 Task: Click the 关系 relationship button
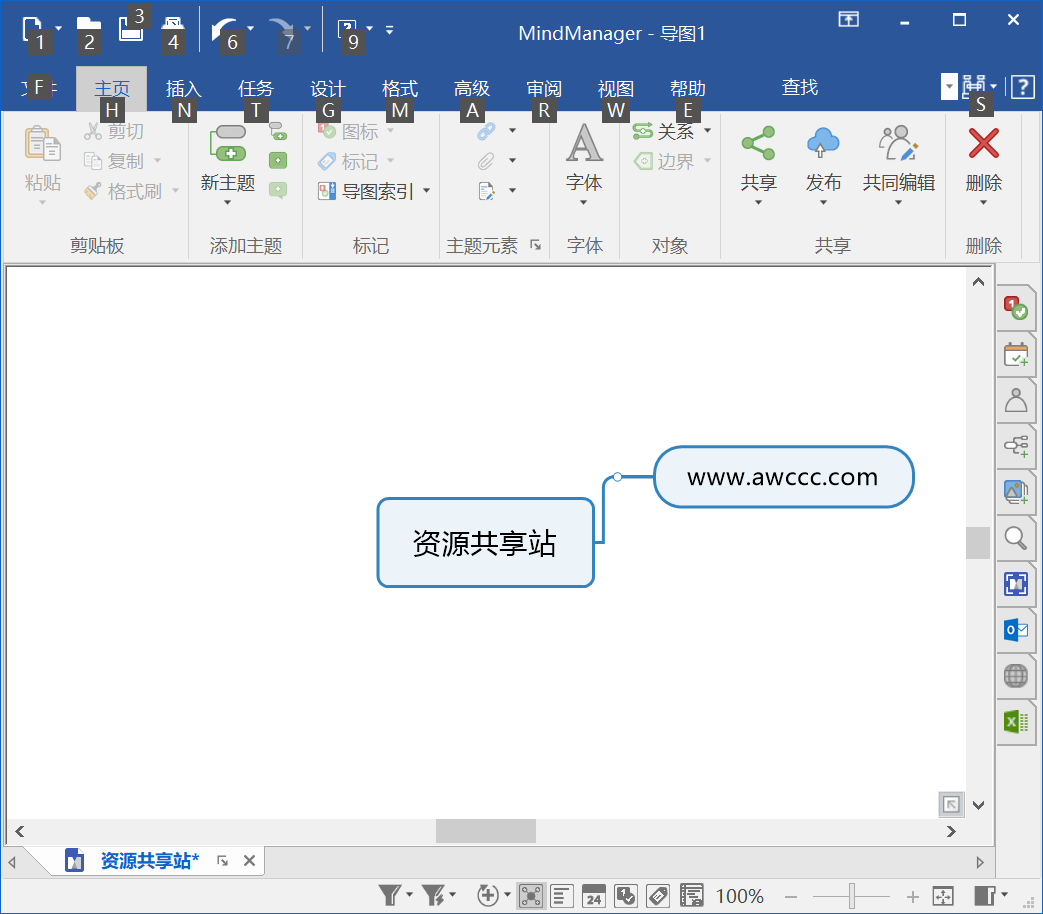(x=663, y=131)
